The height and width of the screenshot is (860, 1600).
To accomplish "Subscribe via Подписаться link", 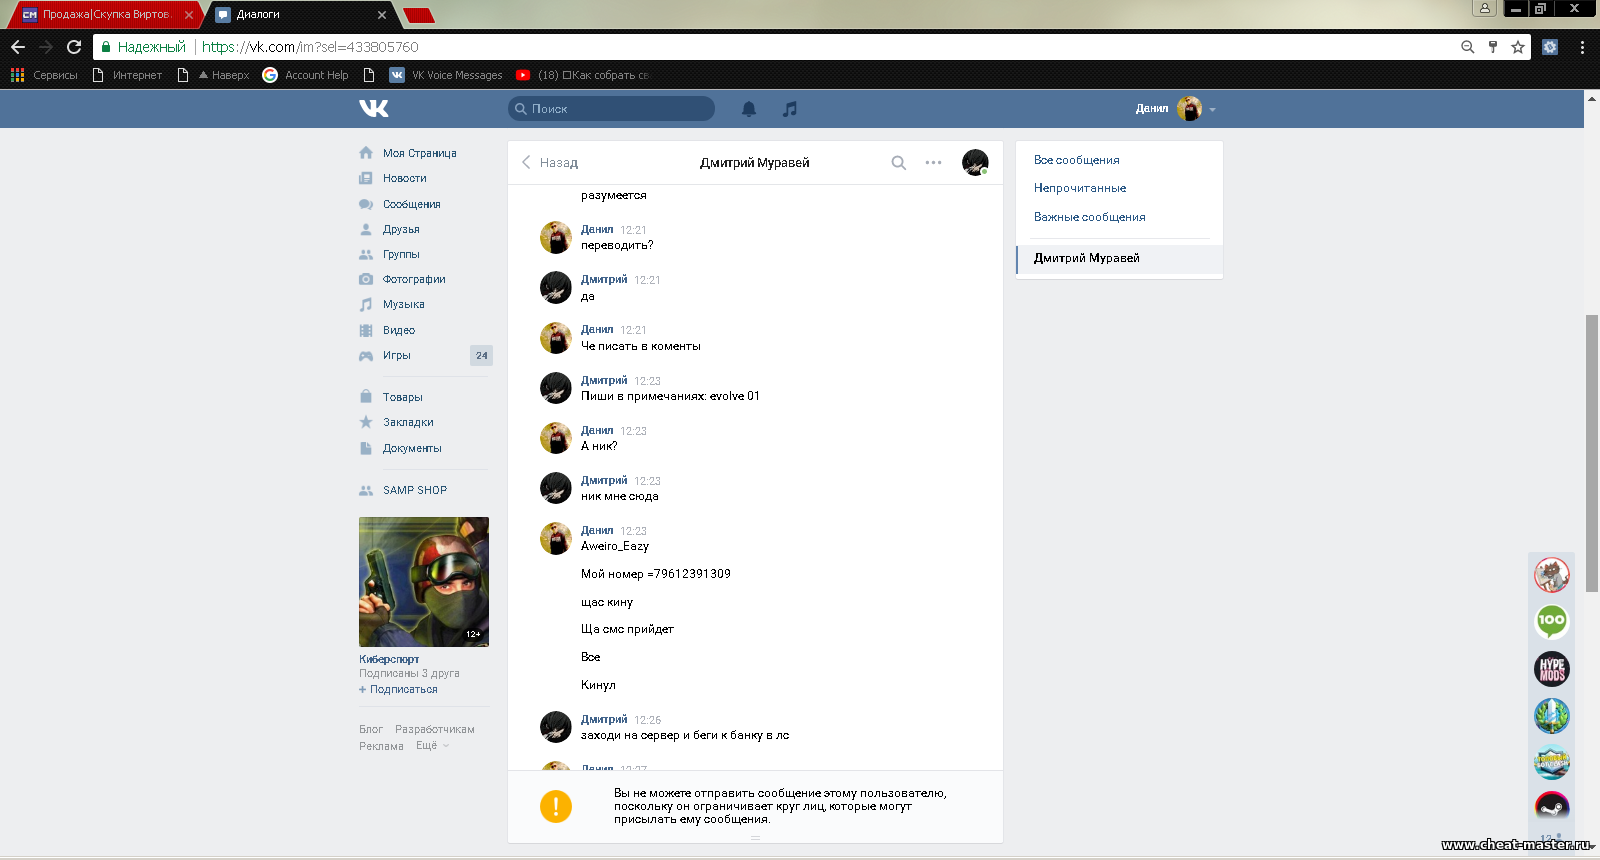I will pyautogui.click(x=398, y=689).
